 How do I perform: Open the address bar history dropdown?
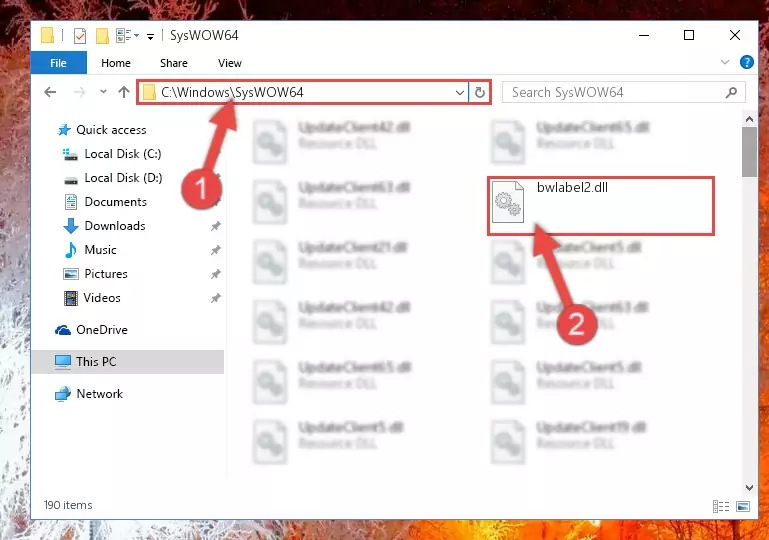[x=460, y=93]
